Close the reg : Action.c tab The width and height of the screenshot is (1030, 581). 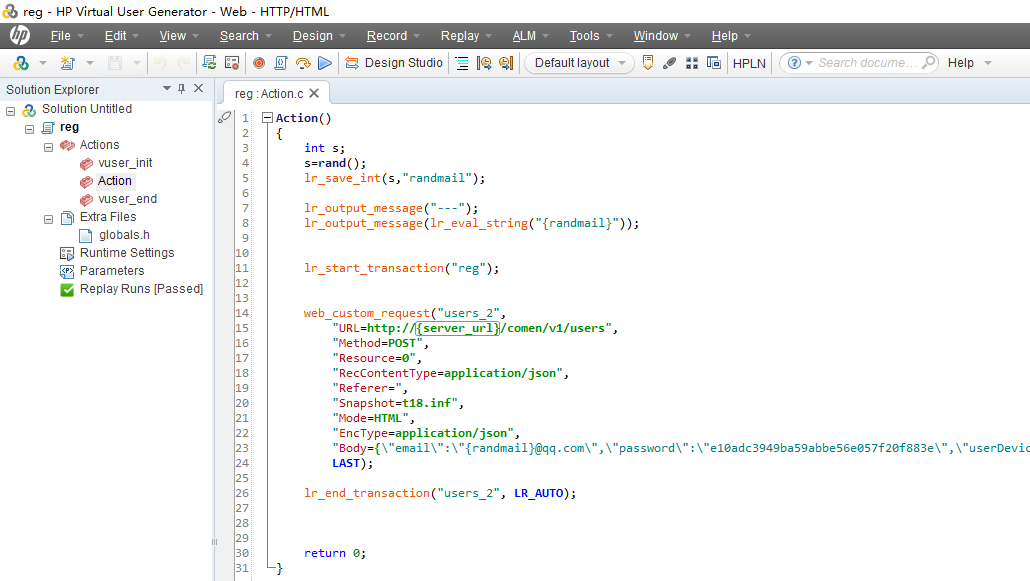pos(314,93)
